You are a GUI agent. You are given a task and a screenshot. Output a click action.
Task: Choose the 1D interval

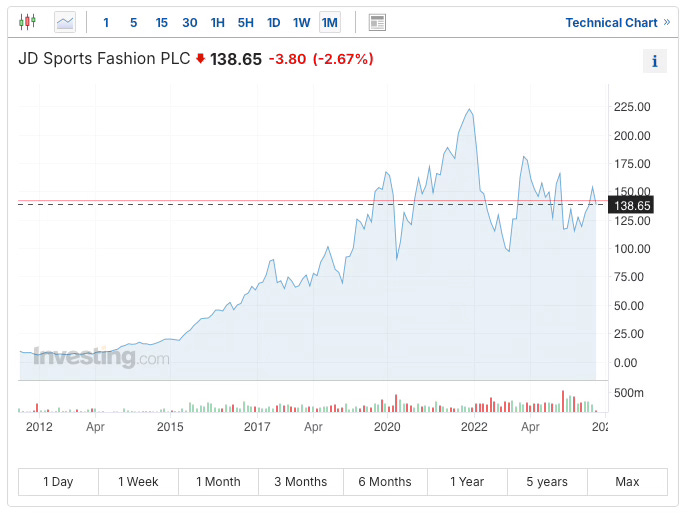274,23
